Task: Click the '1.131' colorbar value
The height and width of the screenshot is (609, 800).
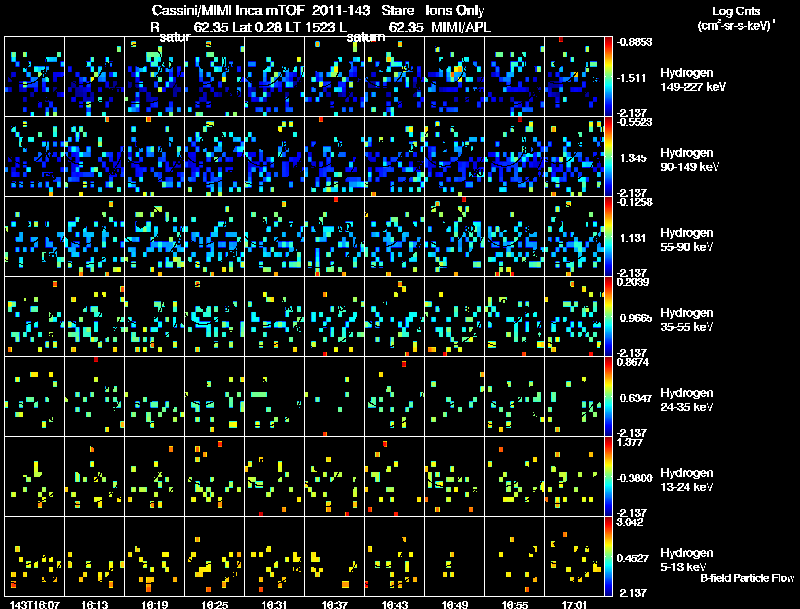Action: point(633,238)
